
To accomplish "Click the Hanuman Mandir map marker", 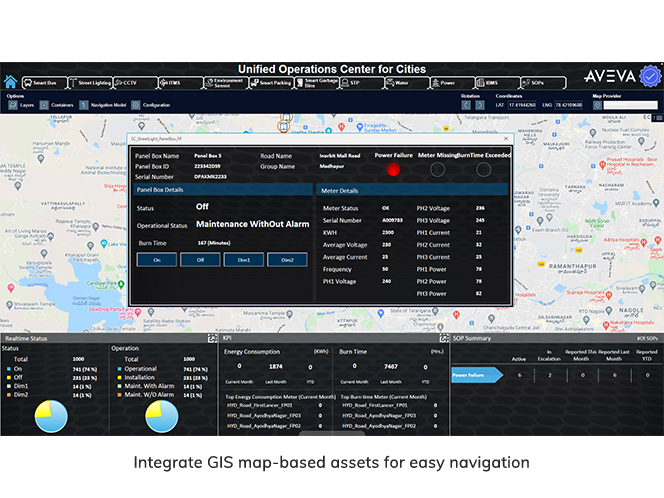I will click(x=41, y=158).
